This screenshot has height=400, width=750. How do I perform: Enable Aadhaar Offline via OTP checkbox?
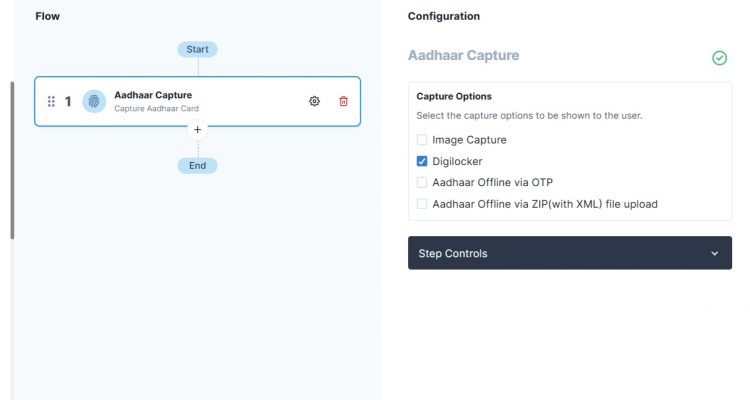click(422, 182)
